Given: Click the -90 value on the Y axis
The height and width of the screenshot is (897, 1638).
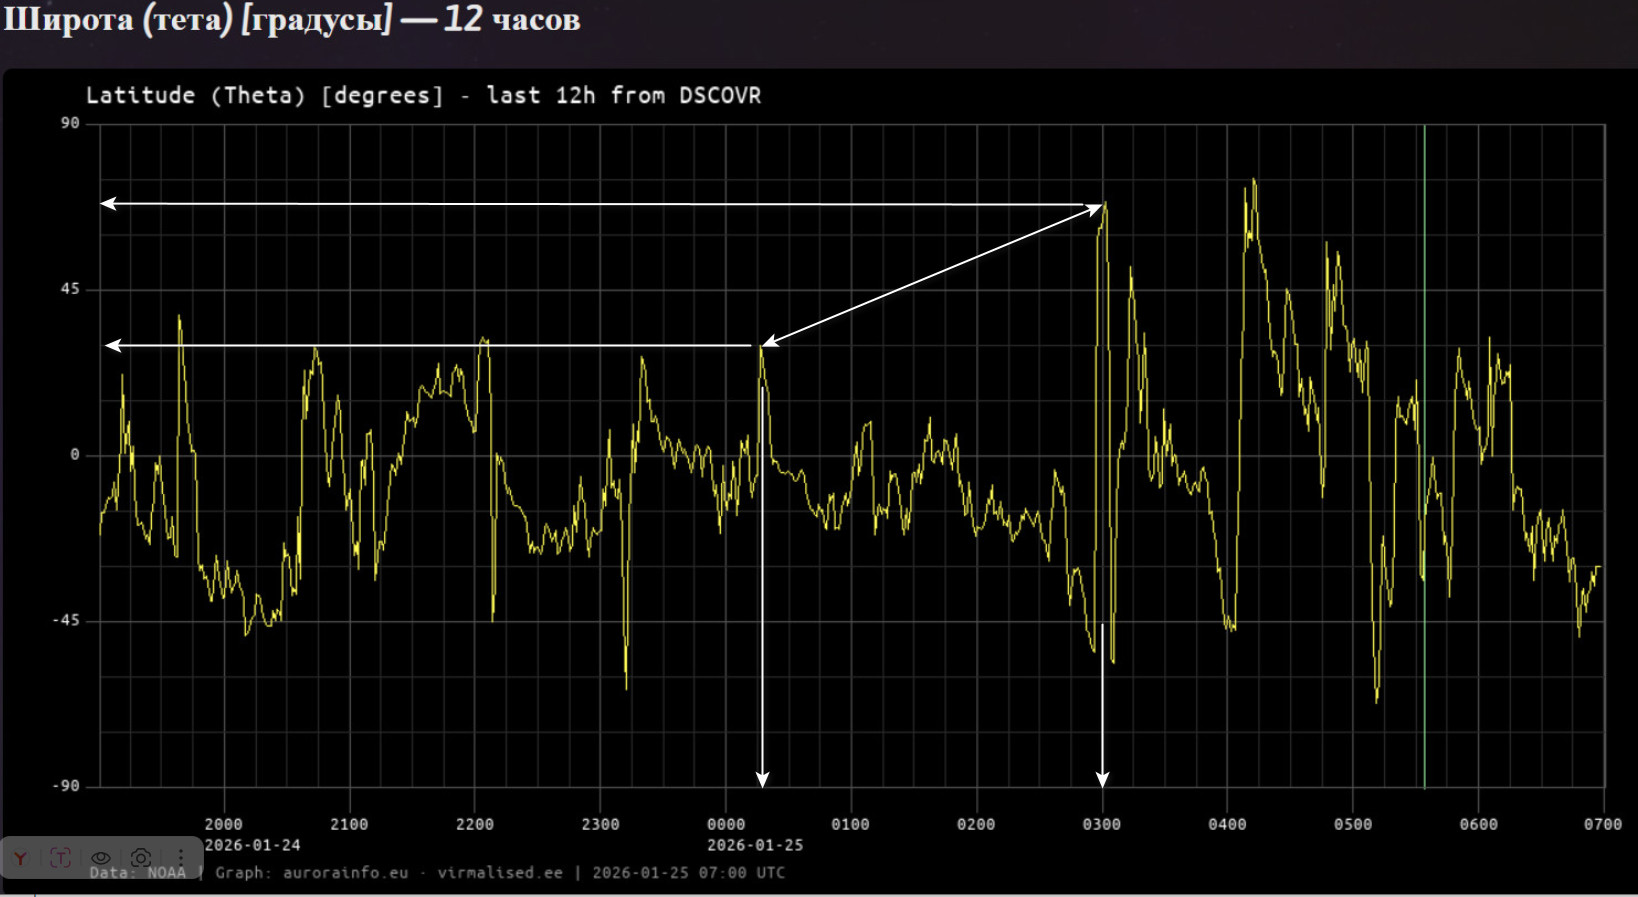Looking at the screenshot, I should [x=66, y=786].
